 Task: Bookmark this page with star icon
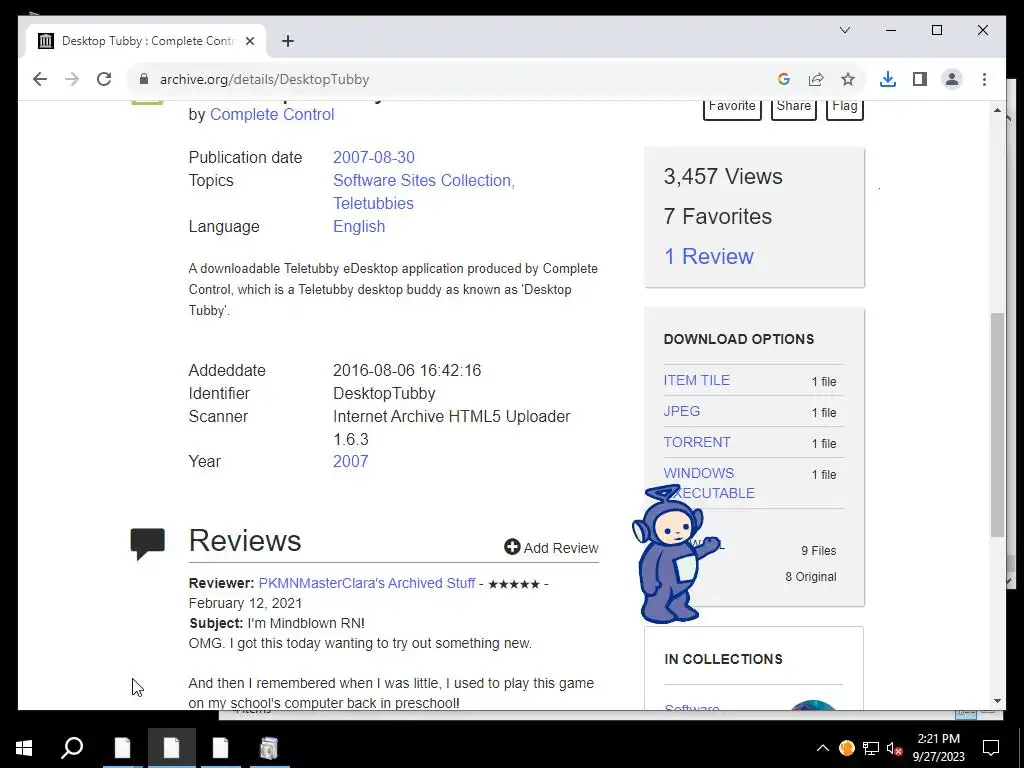(848, 79)
